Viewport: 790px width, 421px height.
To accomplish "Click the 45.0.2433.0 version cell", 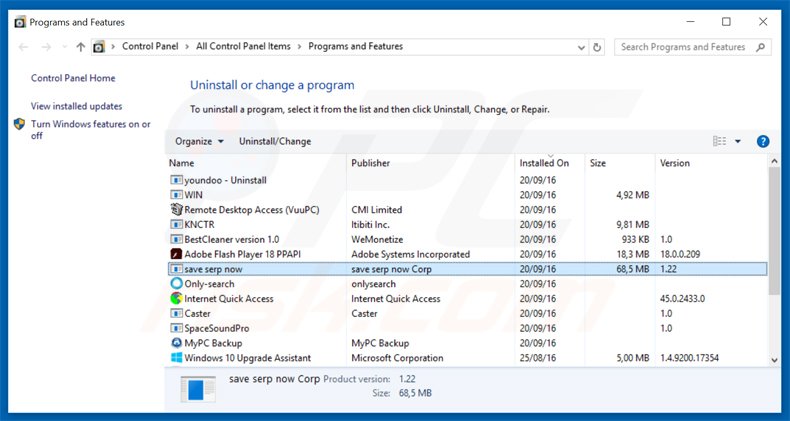I will (682, 299).
